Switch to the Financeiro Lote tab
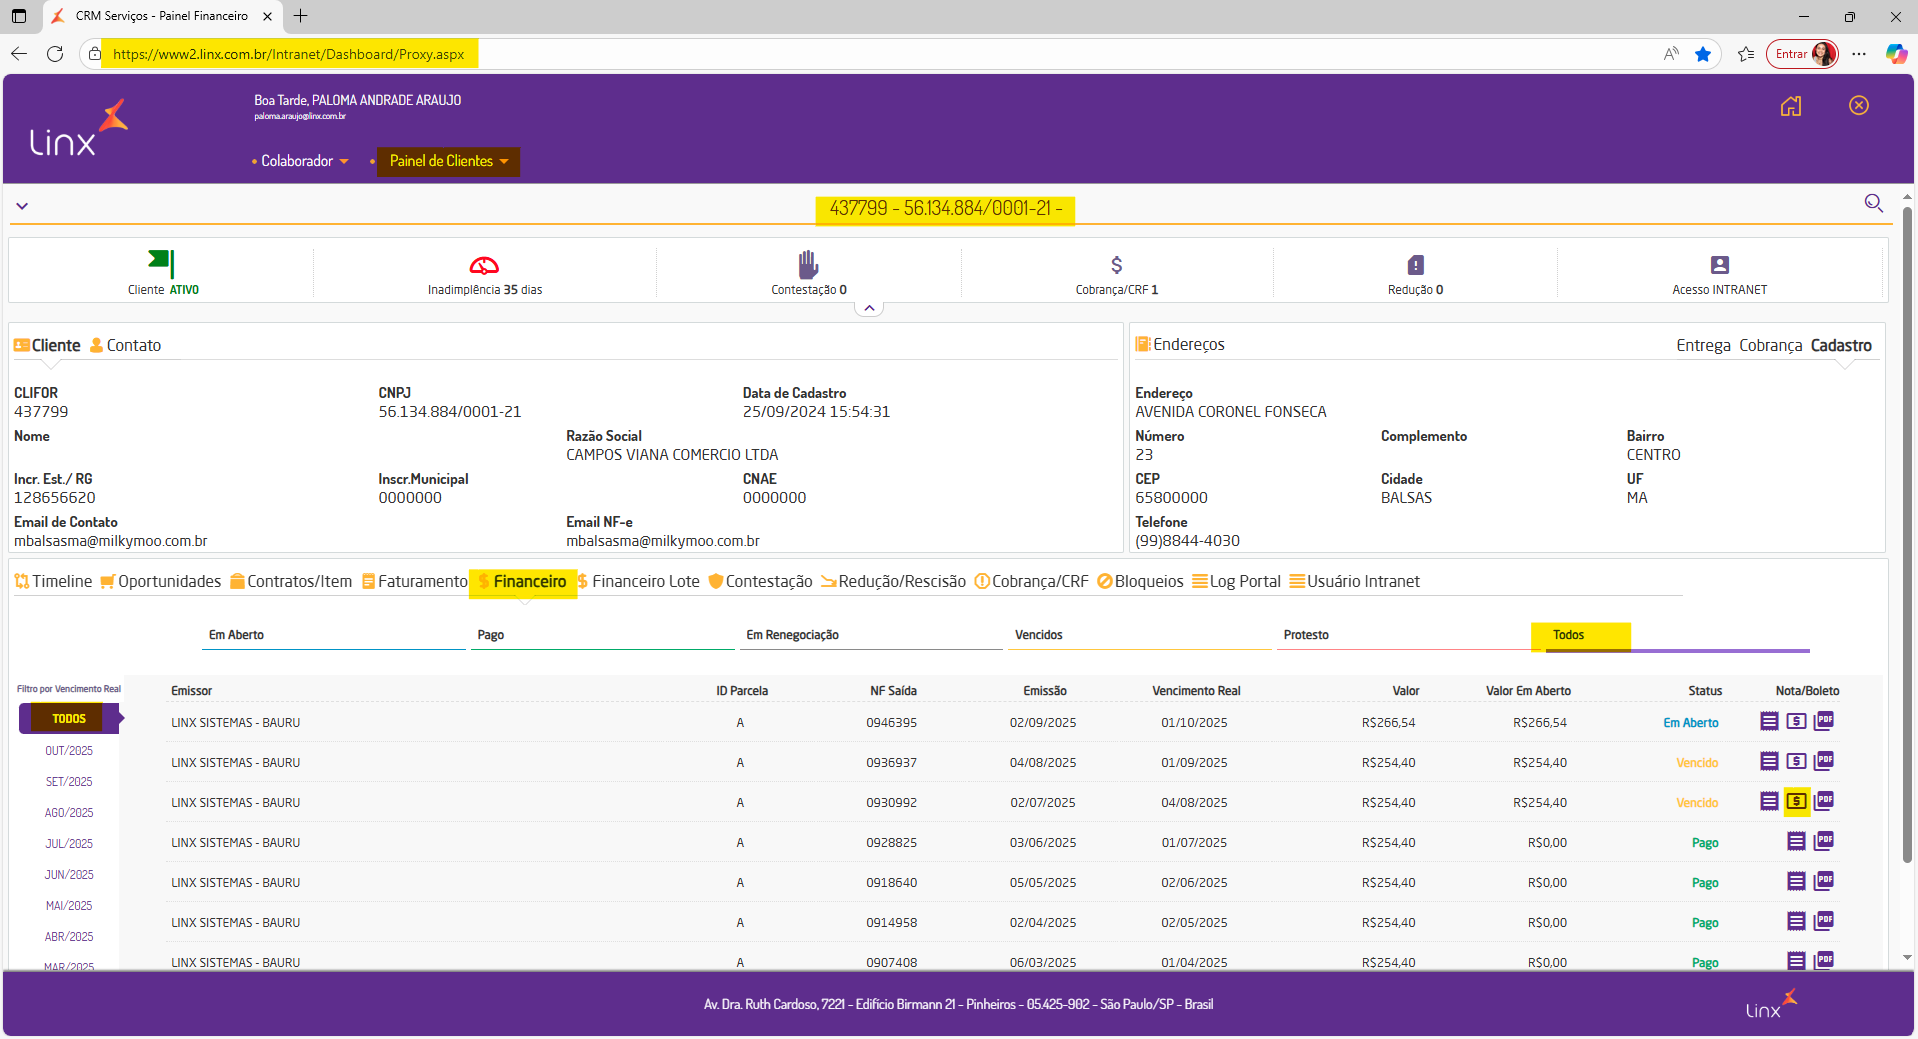1918x1039 pixels. coord(638,581)
